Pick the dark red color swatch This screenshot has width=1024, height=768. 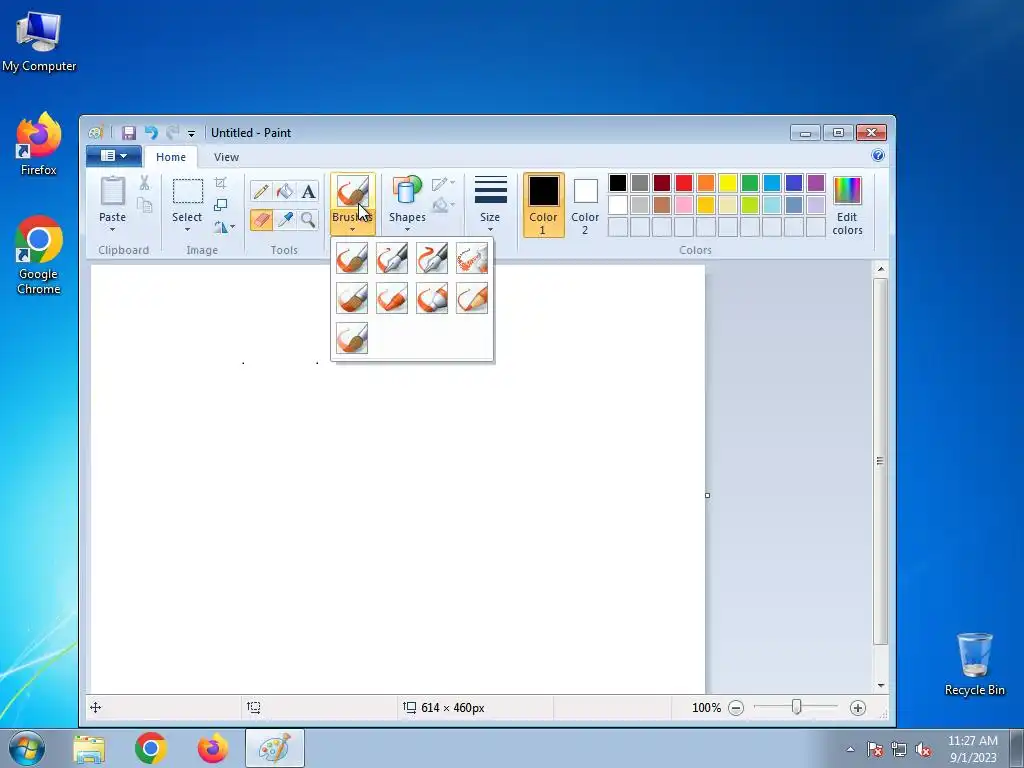pyautogui.click(x=662, y=183)
